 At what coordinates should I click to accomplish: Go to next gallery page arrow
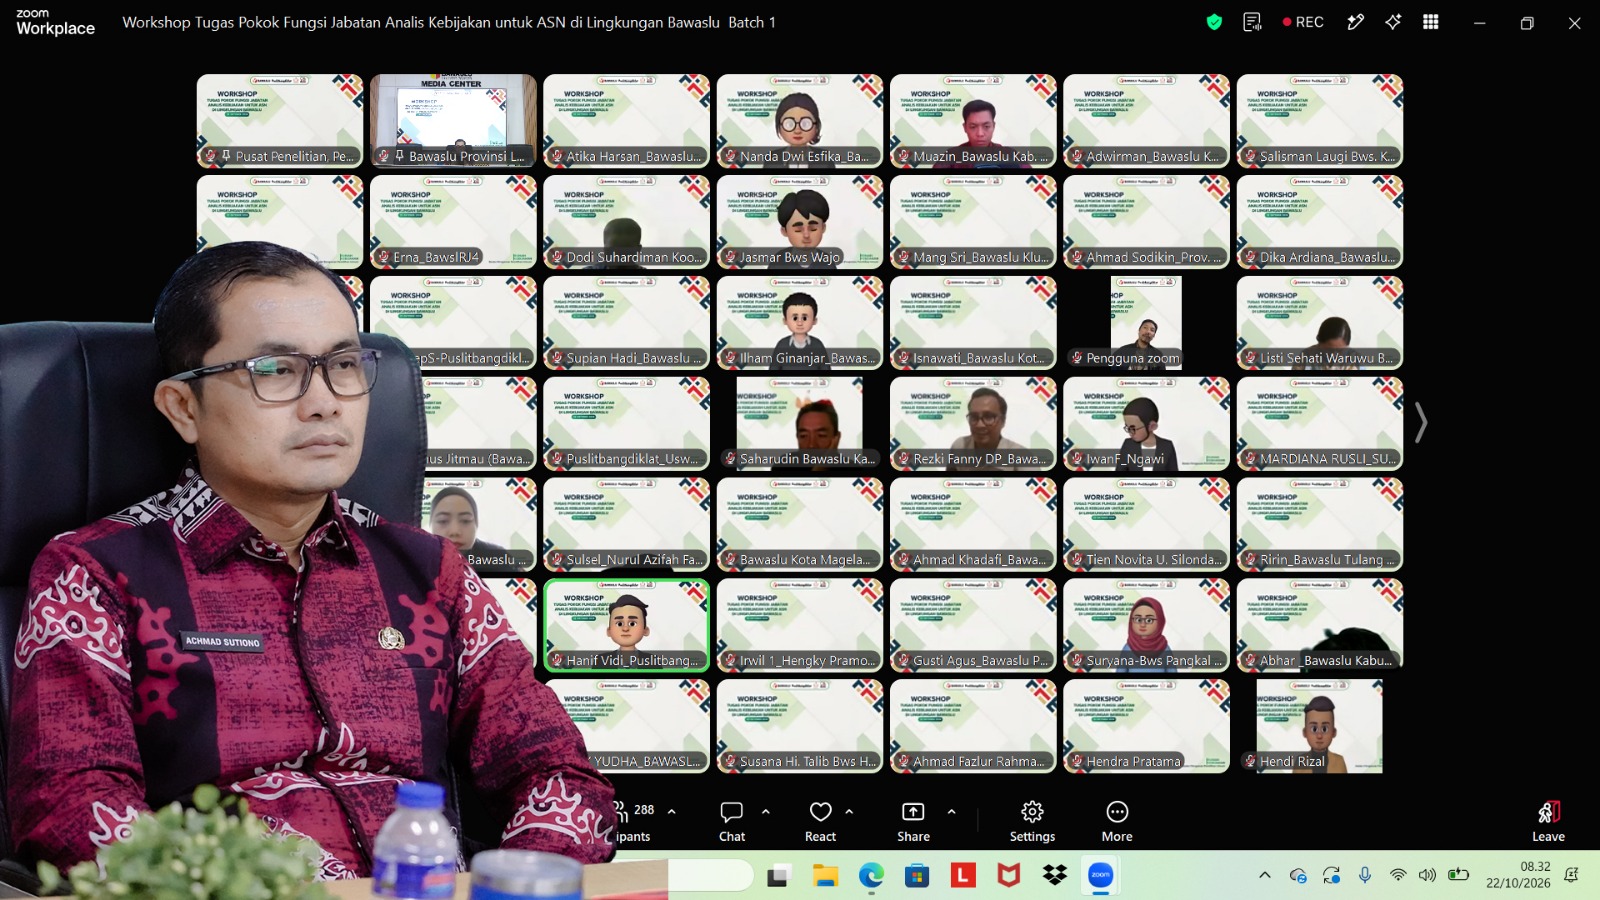1420,422
